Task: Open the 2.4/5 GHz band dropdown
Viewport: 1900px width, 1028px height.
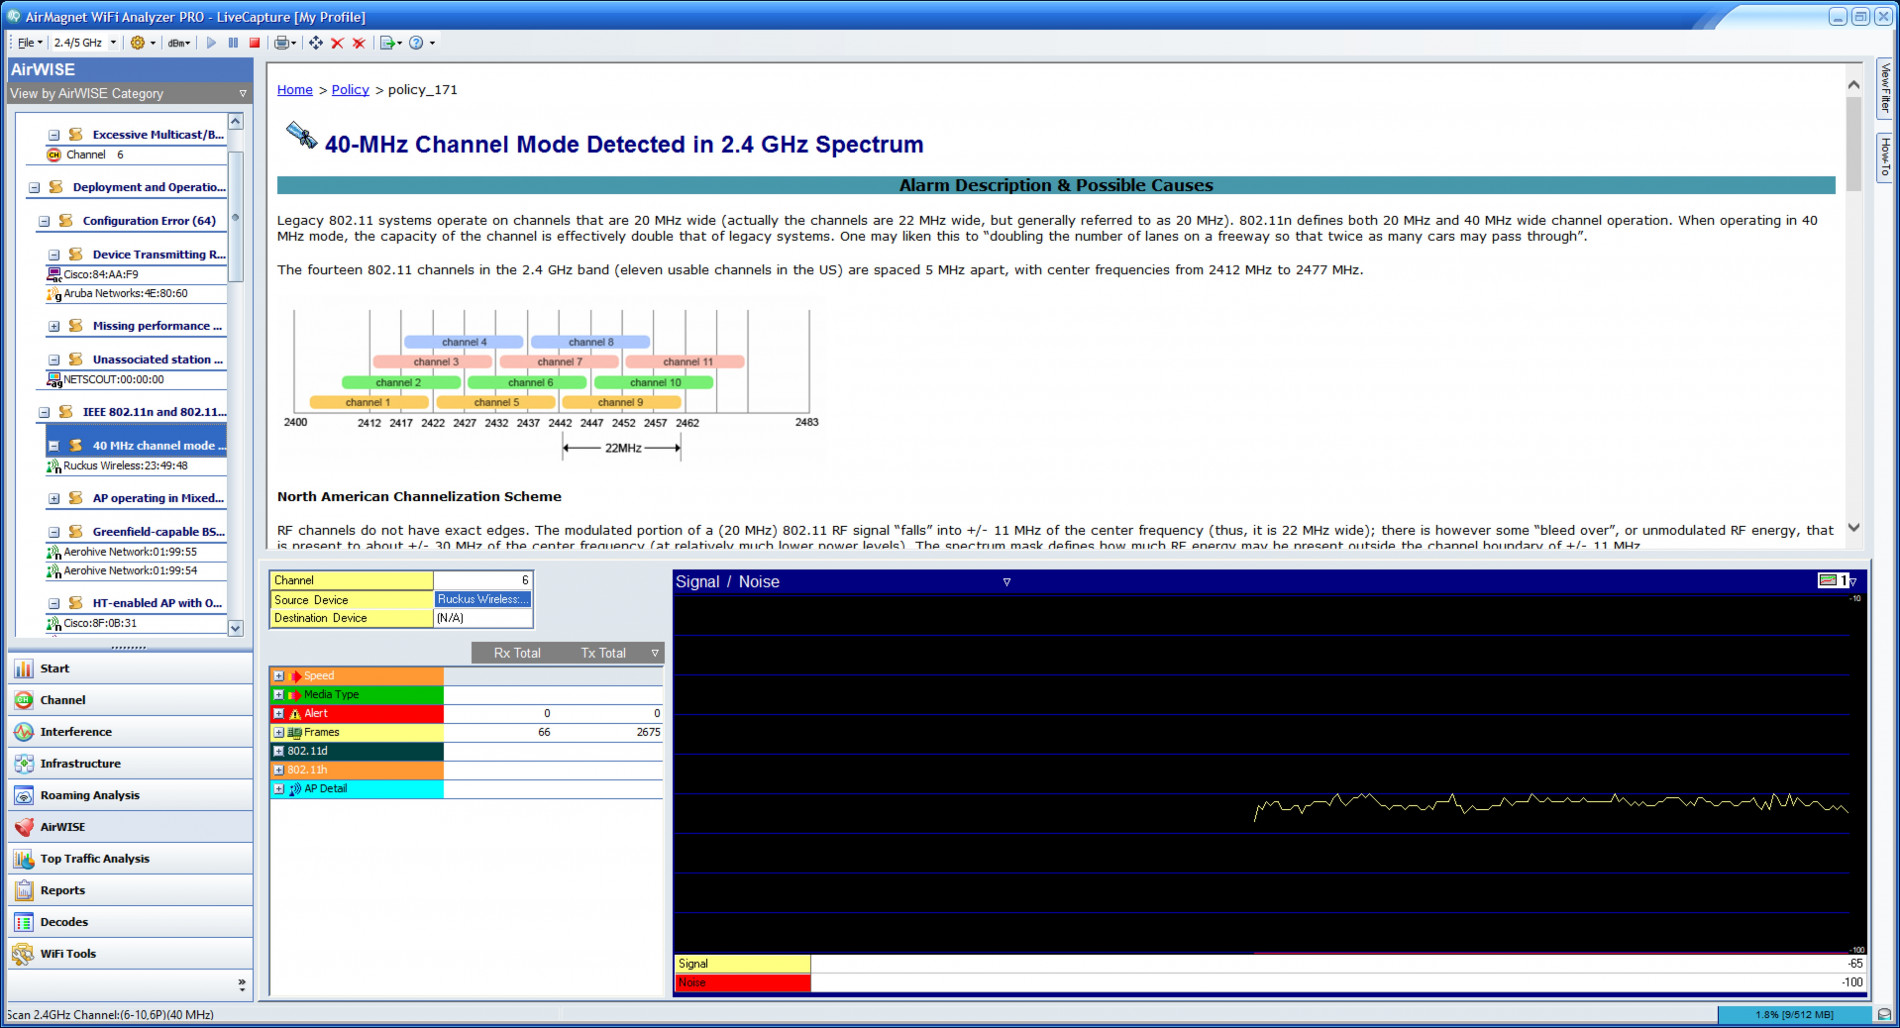Action: 84,43
